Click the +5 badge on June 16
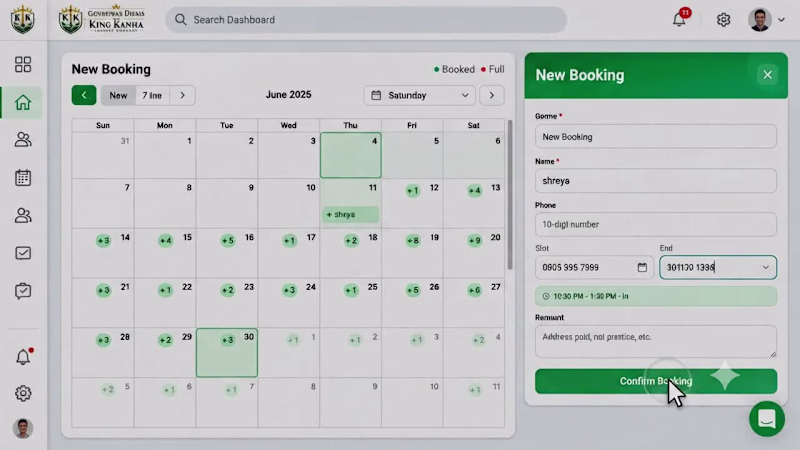Viewport: 800px width, 450px height. [x=228, y=241]
